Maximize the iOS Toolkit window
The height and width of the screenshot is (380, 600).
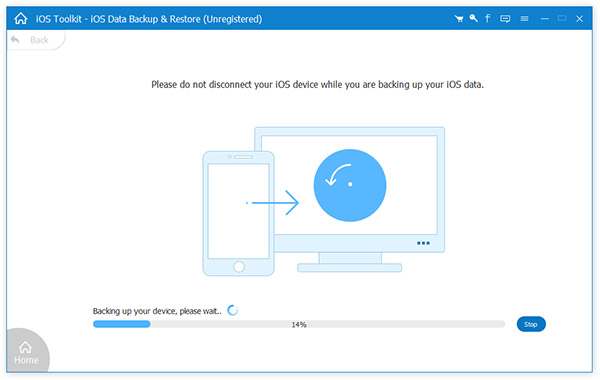tap(562, 18)
